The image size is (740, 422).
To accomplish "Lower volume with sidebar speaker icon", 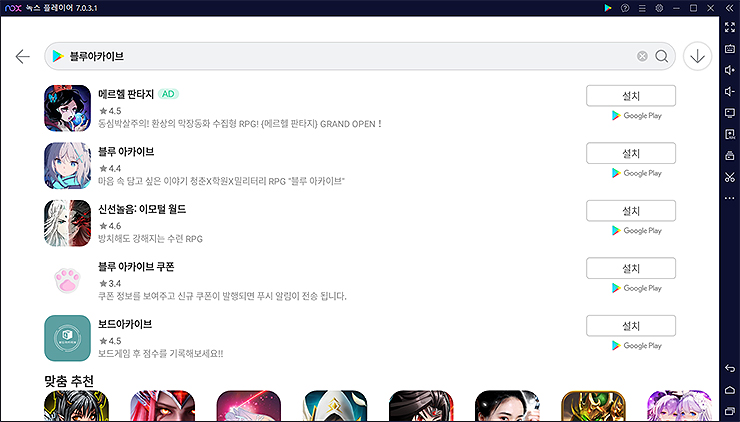I will (x=730, y=91).
